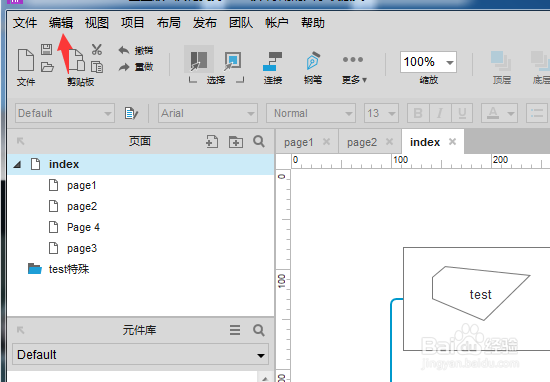Close the page2 tab
Image resolution: width=550 pixels, height=382 pixels.
389,142
